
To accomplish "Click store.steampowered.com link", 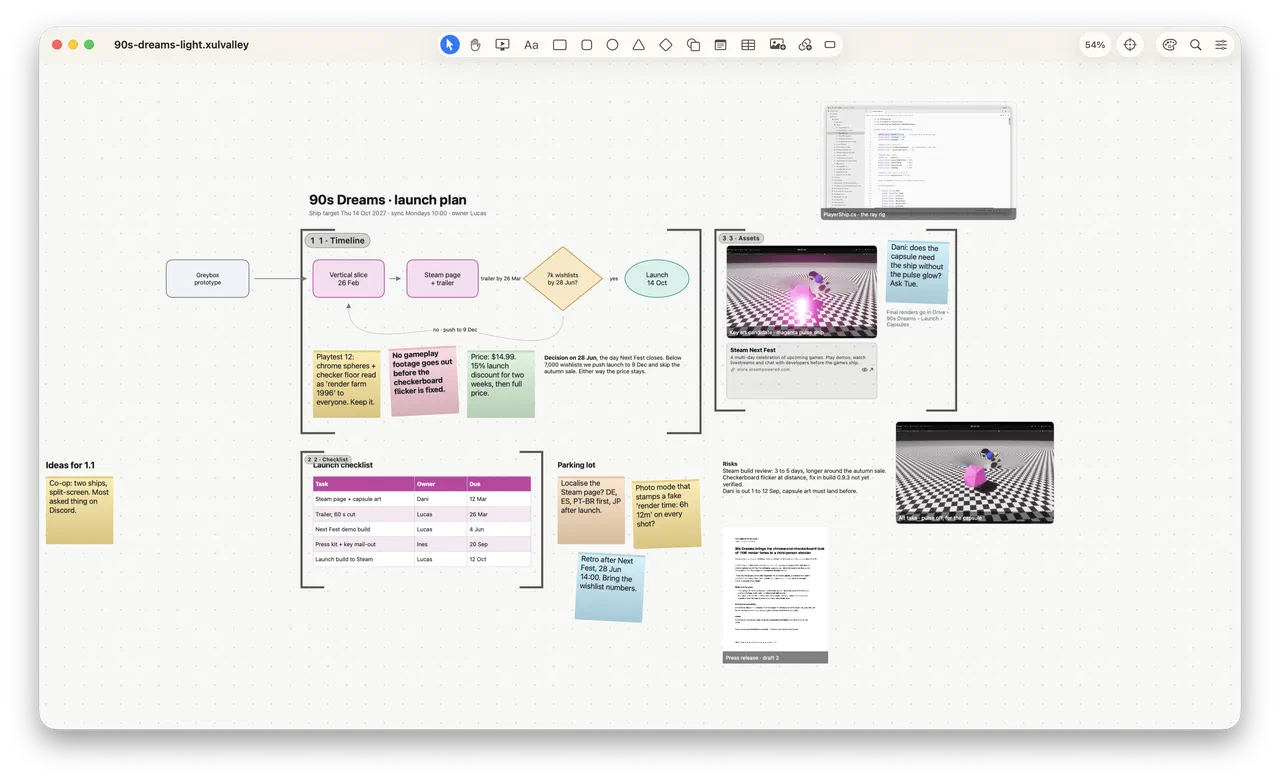I will [x=763, y=369].
